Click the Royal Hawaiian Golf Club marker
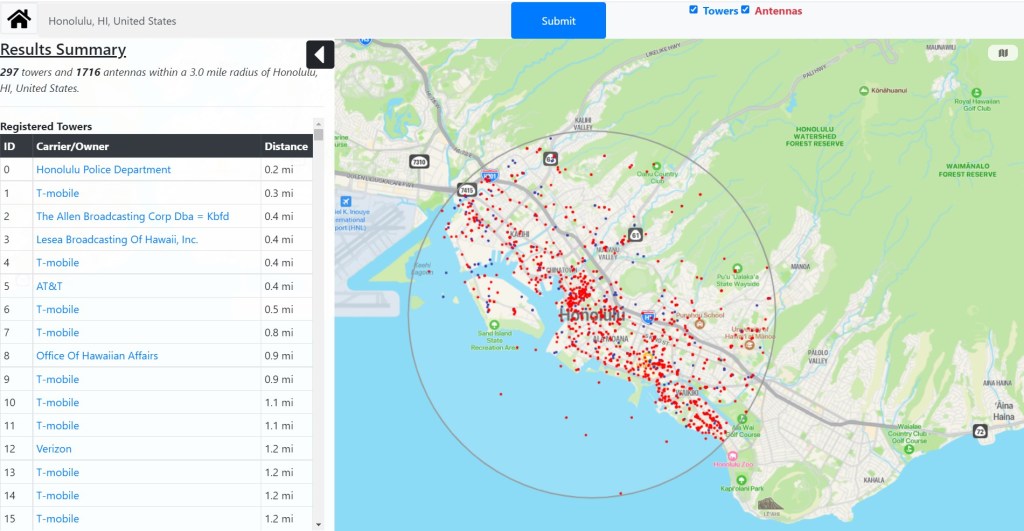 (x=962, y=89)
